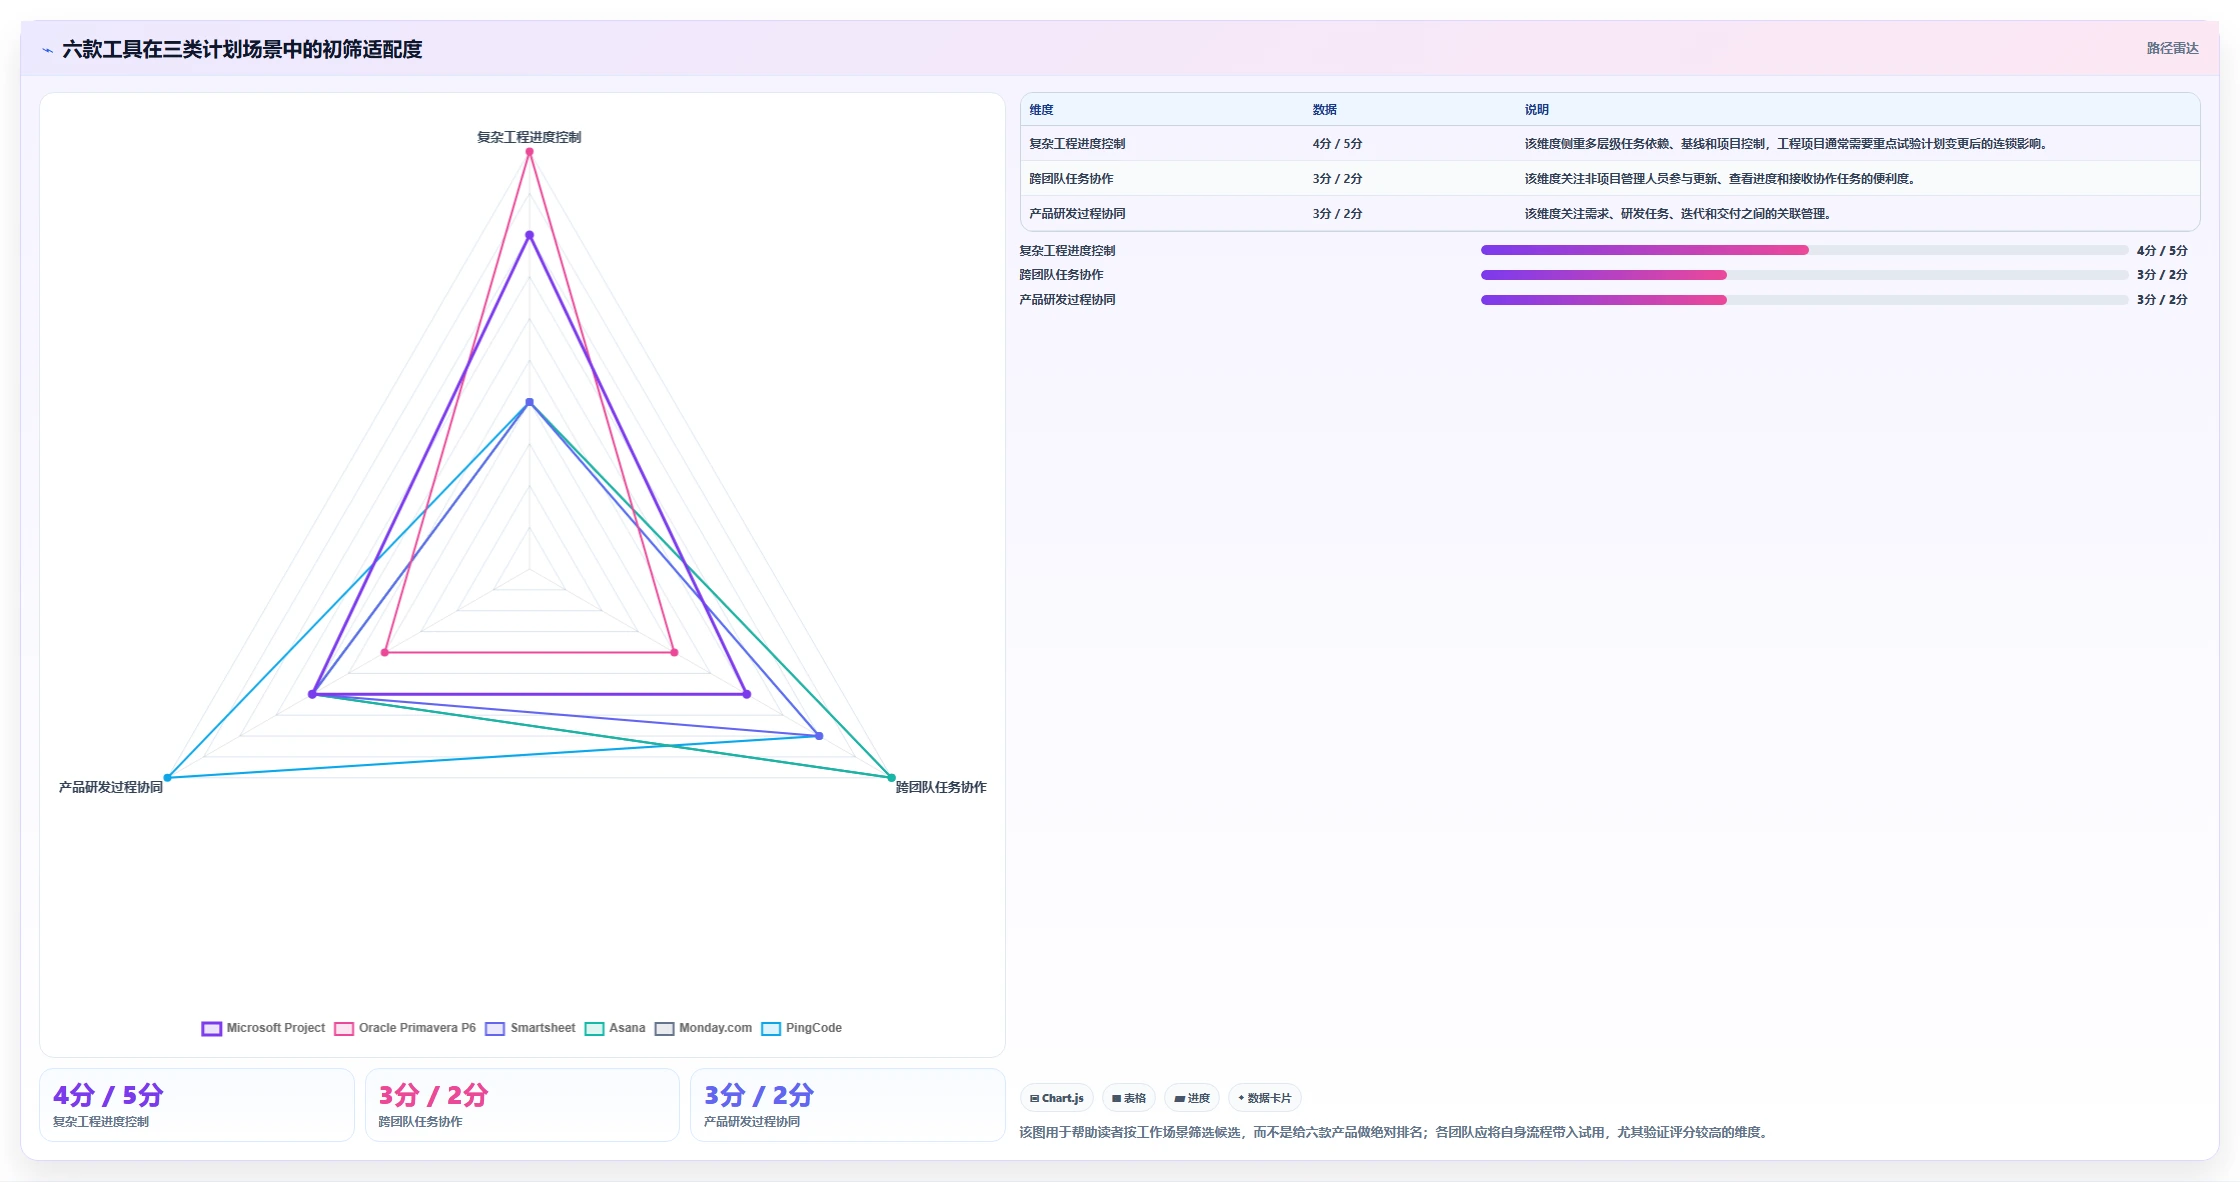Toggle Microsoft Project legend entry
The image size is (2240, 1182).
[264, 1028]
